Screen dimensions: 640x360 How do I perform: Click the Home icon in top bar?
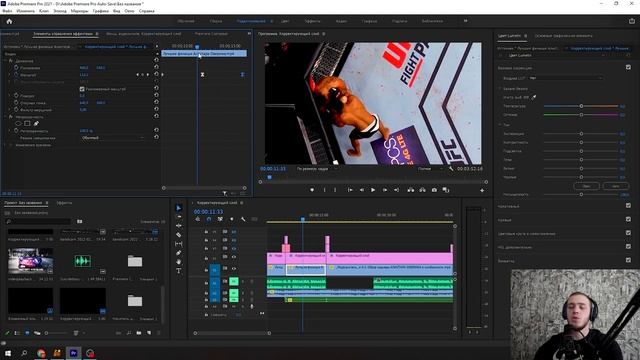tap(9, 21)
